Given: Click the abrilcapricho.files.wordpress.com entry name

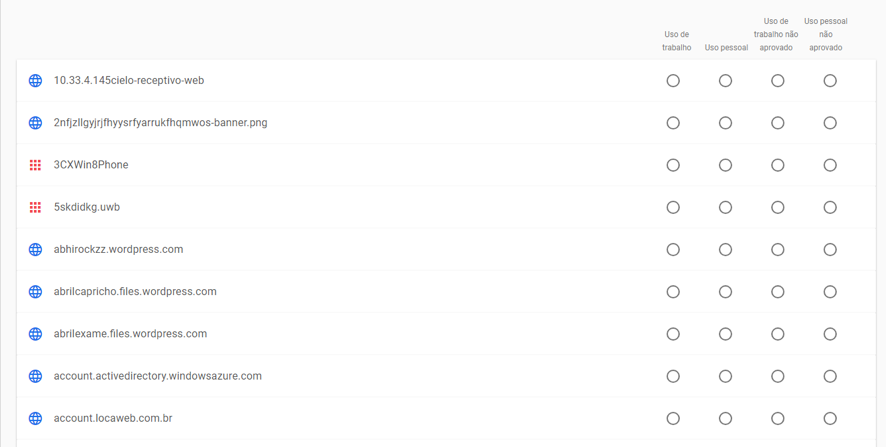Looking at the screenshot, I should click(135, 292).
